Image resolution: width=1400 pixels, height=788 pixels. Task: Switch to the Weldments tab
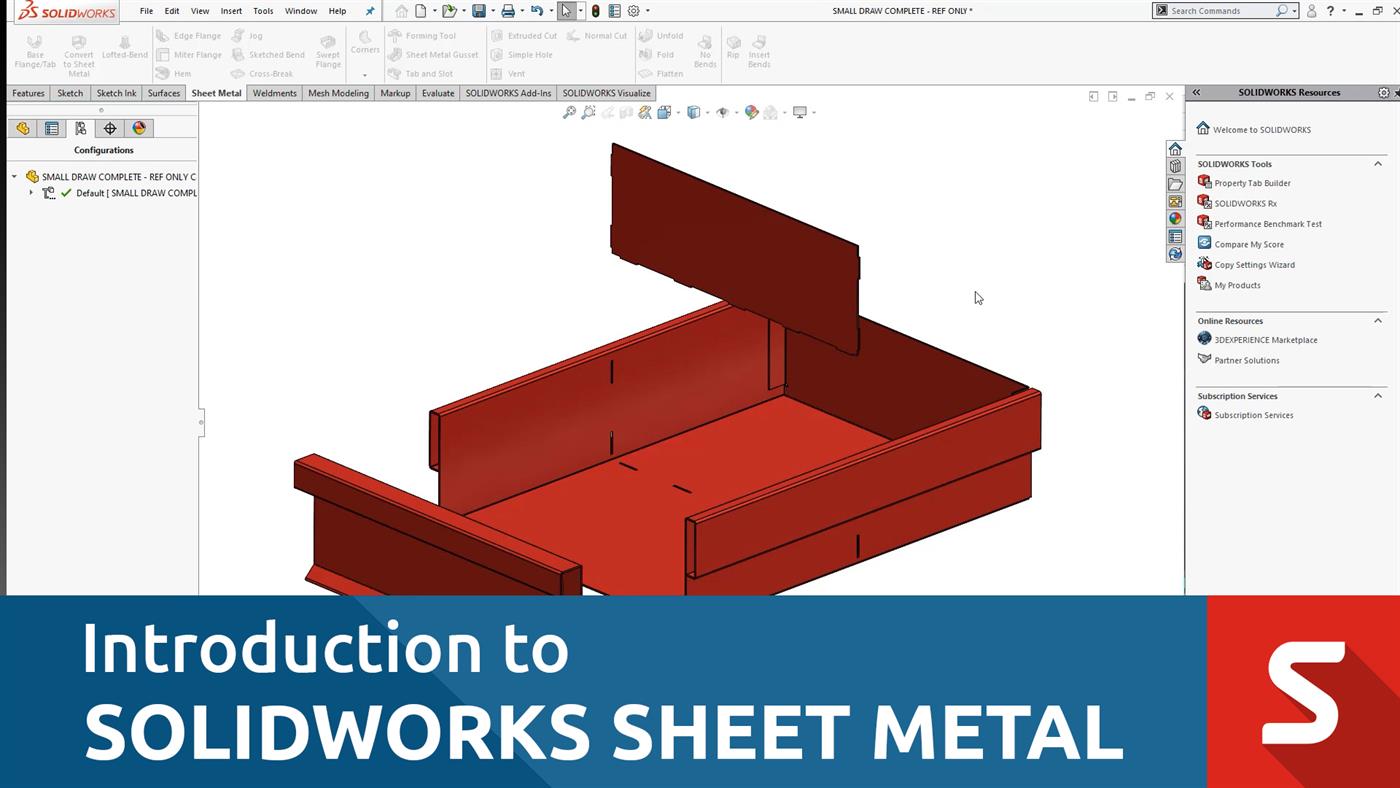274,93
